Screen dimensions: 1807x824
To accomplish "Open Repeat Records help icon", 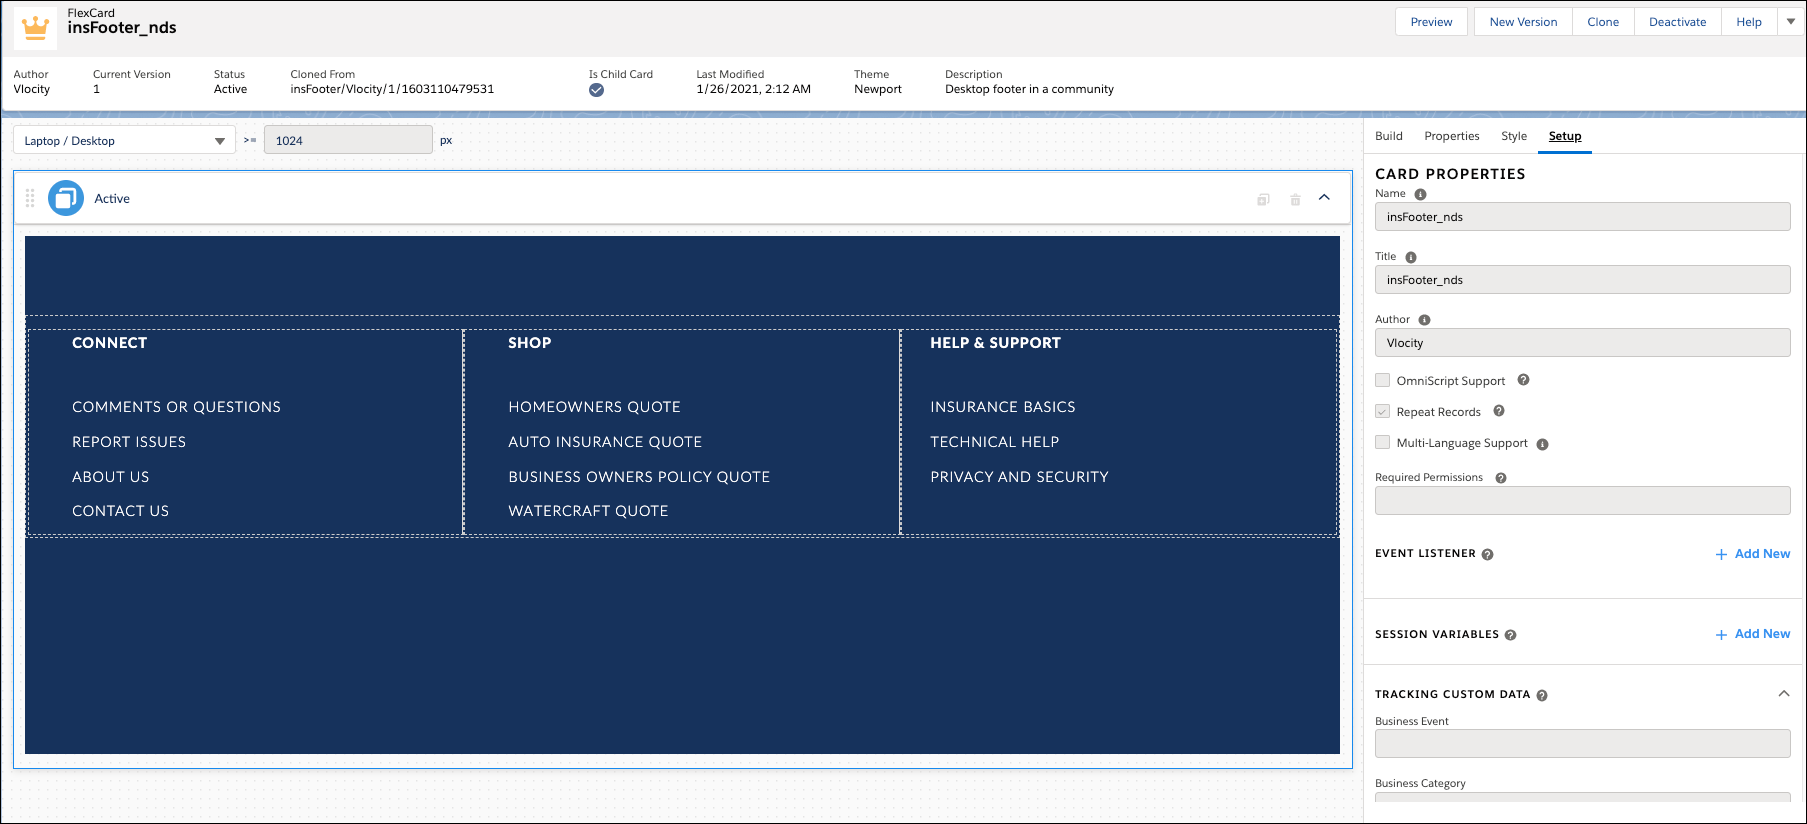I will point(1499,411).
